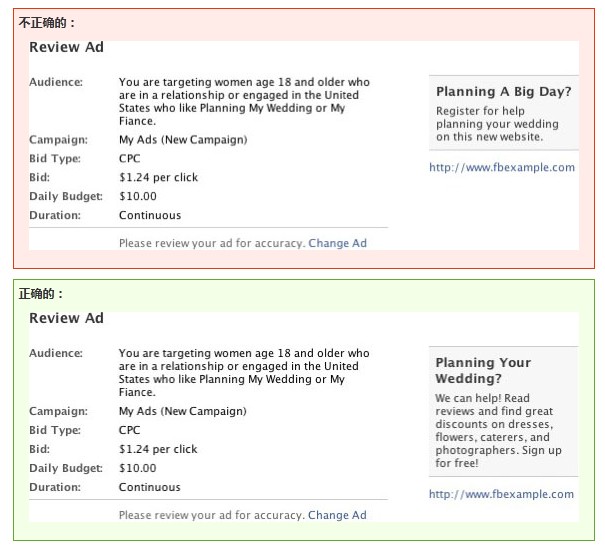The width and height of the screenshot is (605, 549).
Task: Click the "Planning A Big Day?" ad title
Action: [x=503, y=91]
